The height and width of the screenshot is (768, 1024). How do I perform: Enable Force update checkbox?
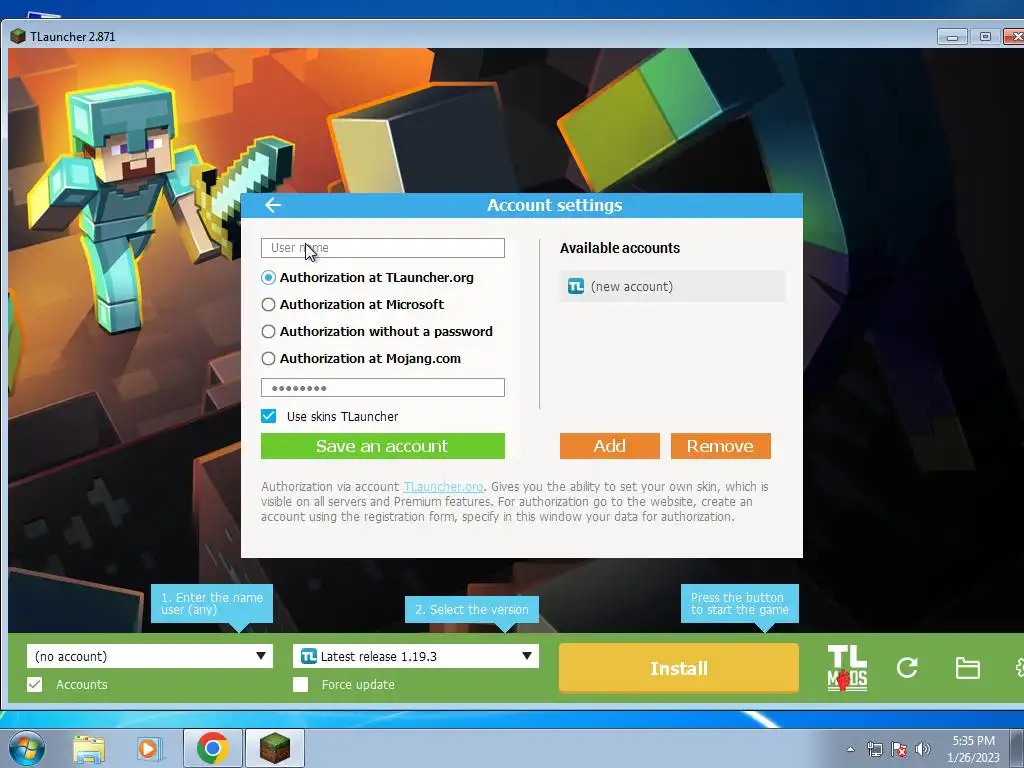tap(300, 684)
